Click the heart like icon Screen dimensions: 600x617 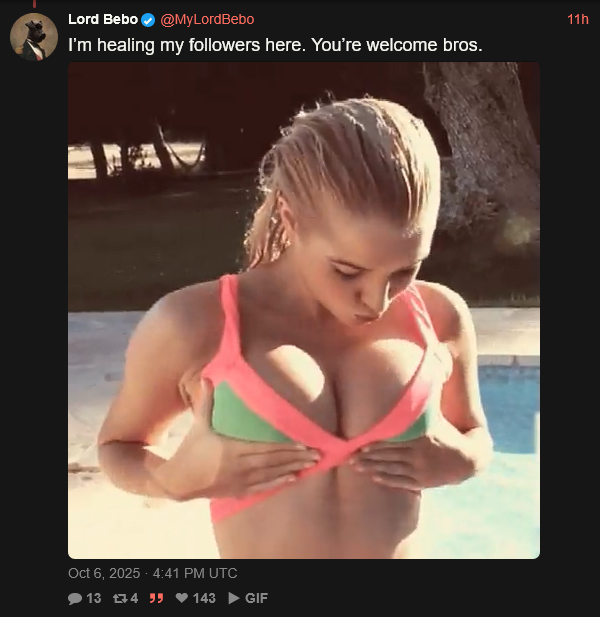181,598
